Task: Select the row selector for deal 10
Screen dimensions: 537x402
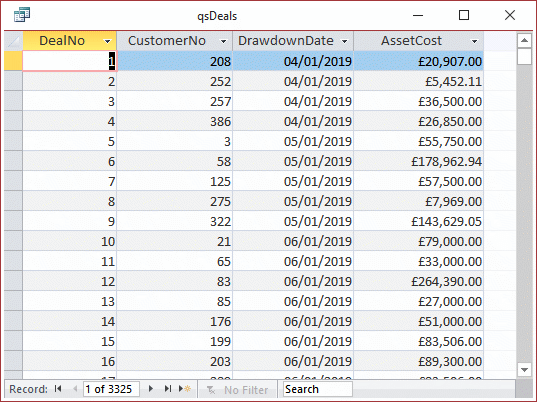Action: 13,241
